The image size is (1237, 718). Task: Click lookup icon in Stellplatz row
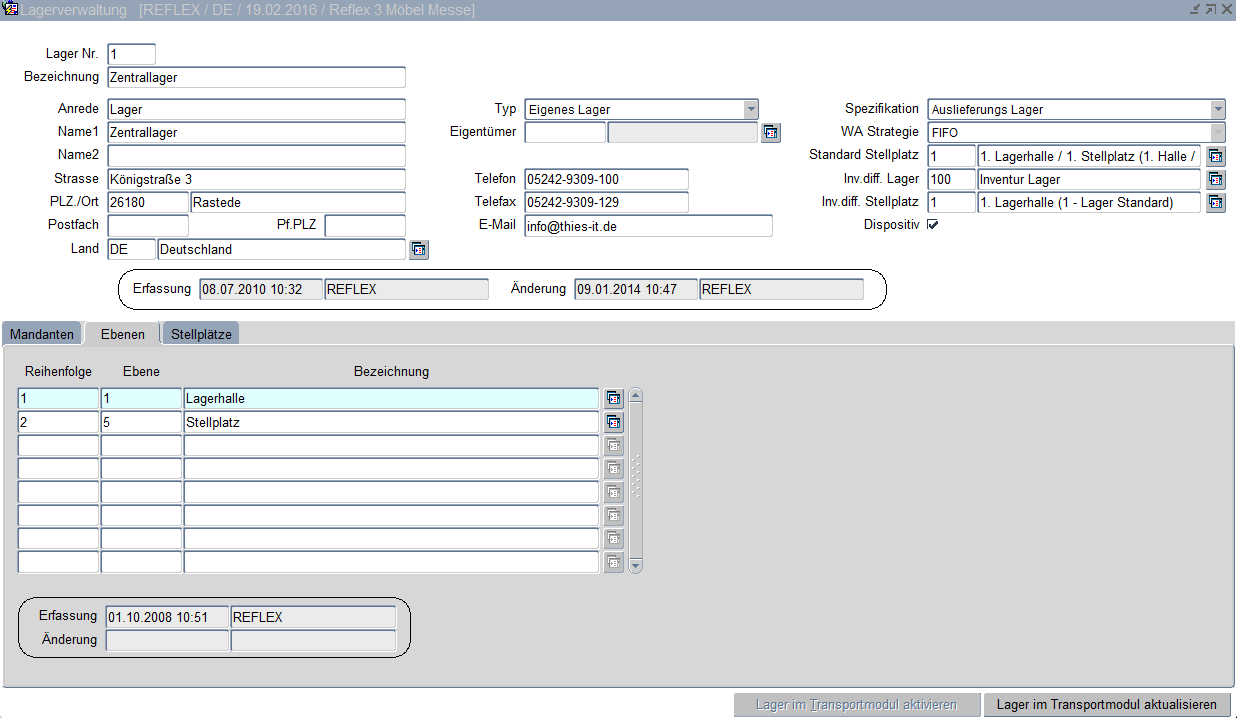click(x=613, y=423)
